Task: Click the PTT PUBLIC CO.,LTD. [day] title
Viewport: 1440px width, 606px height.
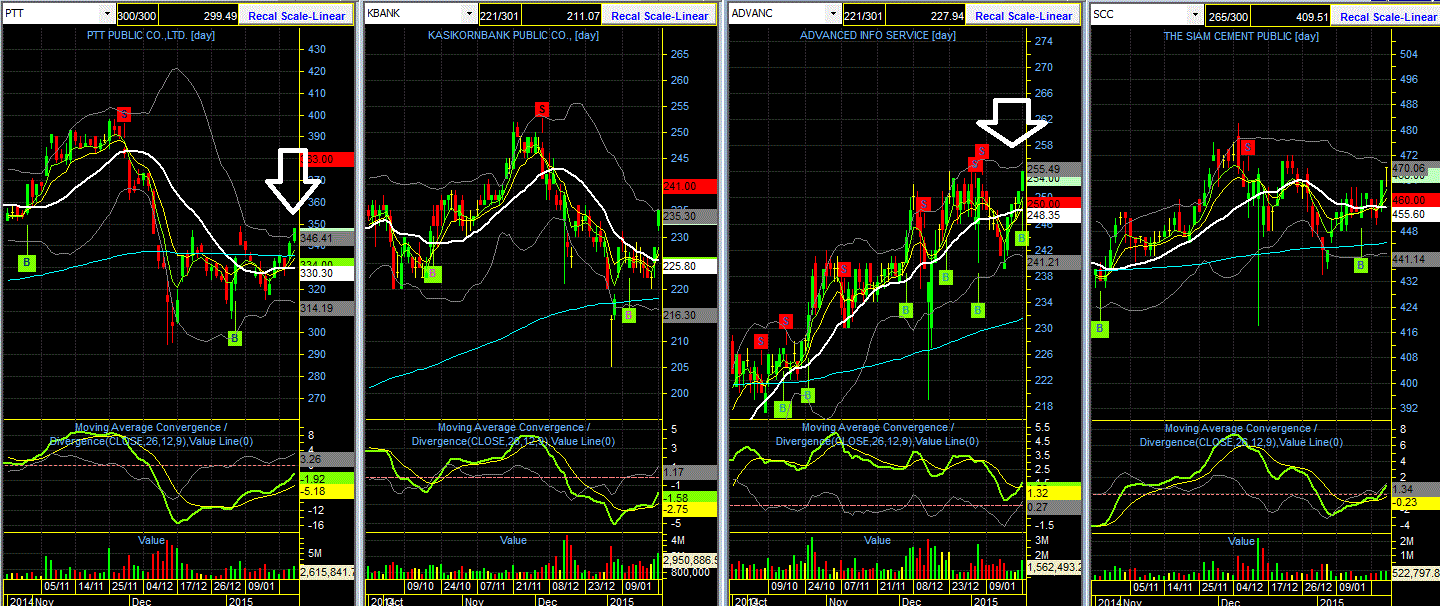Action: point(150,36)
